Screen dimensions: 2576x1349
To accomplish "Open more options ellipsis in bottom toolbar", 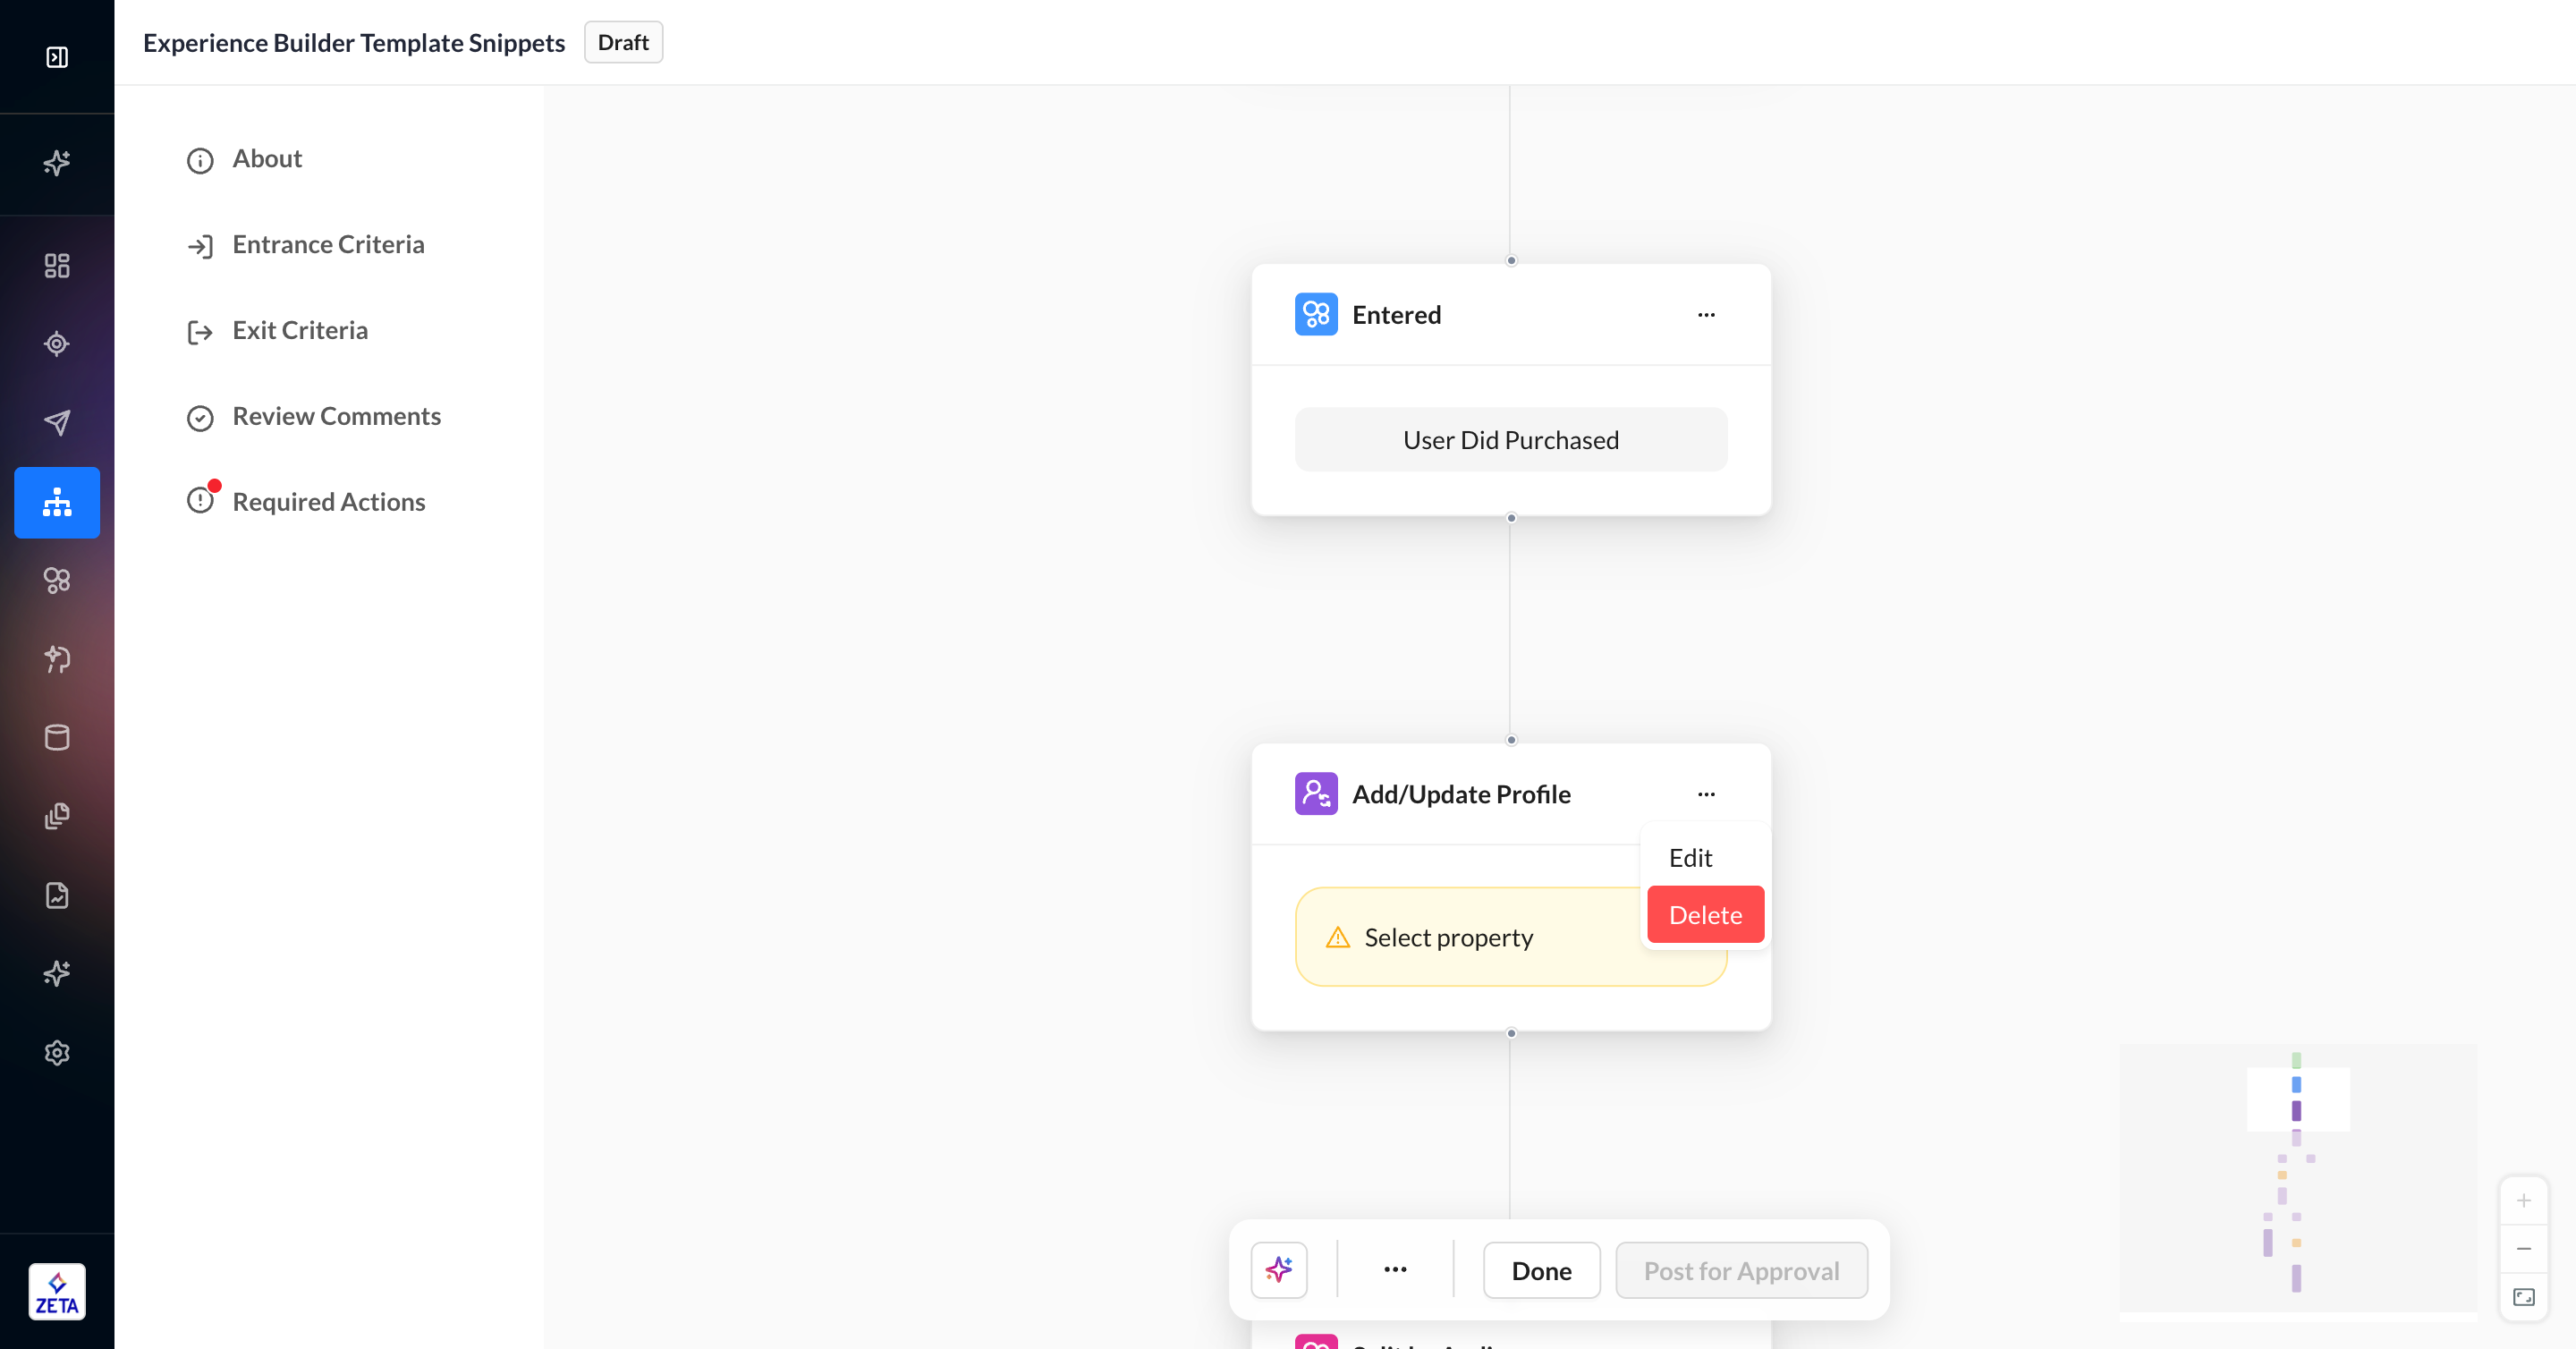I will (x=1395, y=1270).
